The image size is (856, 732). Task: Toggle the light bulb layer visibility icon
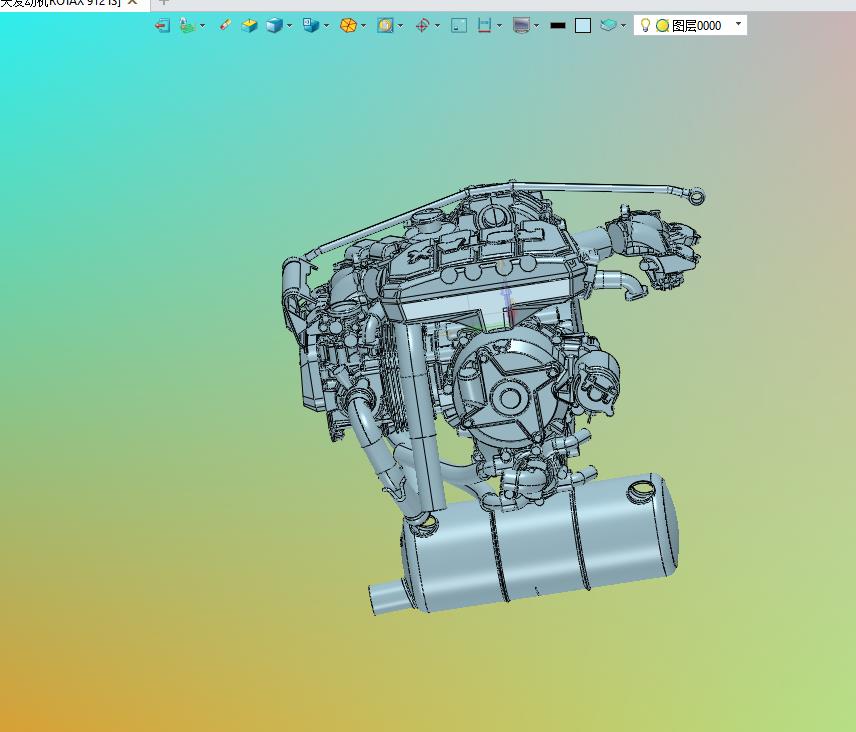pos(645,25)
